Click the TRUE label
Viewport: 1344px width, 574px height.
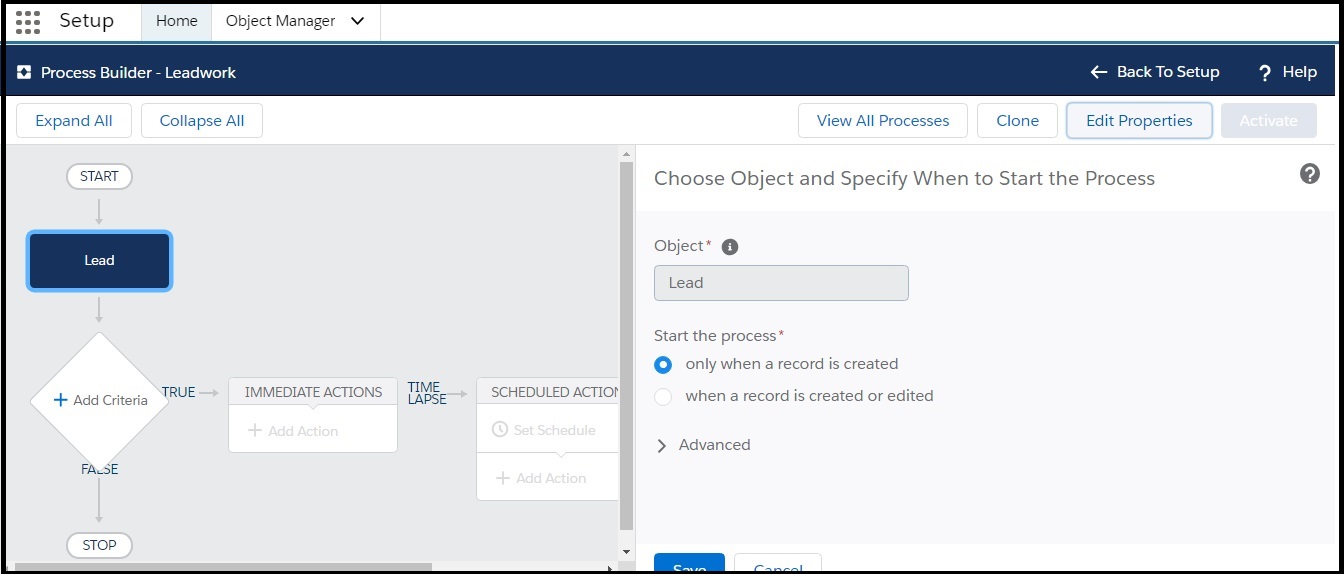[179, 393]
